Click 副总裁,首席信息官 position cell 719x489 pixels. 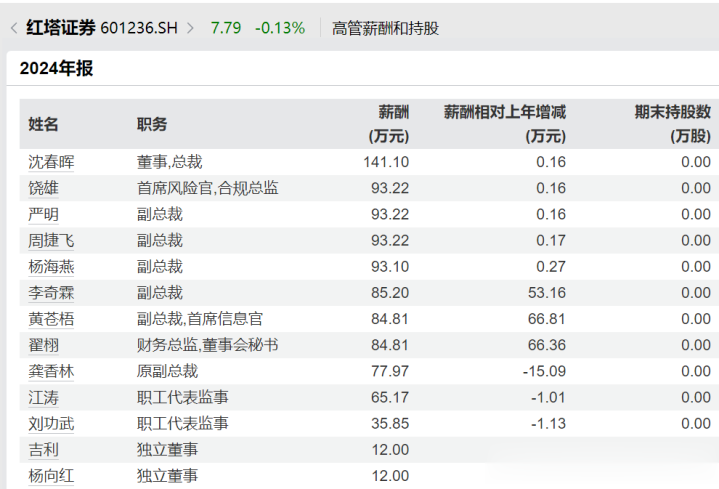pyautogui.click(x=199, y=319)
